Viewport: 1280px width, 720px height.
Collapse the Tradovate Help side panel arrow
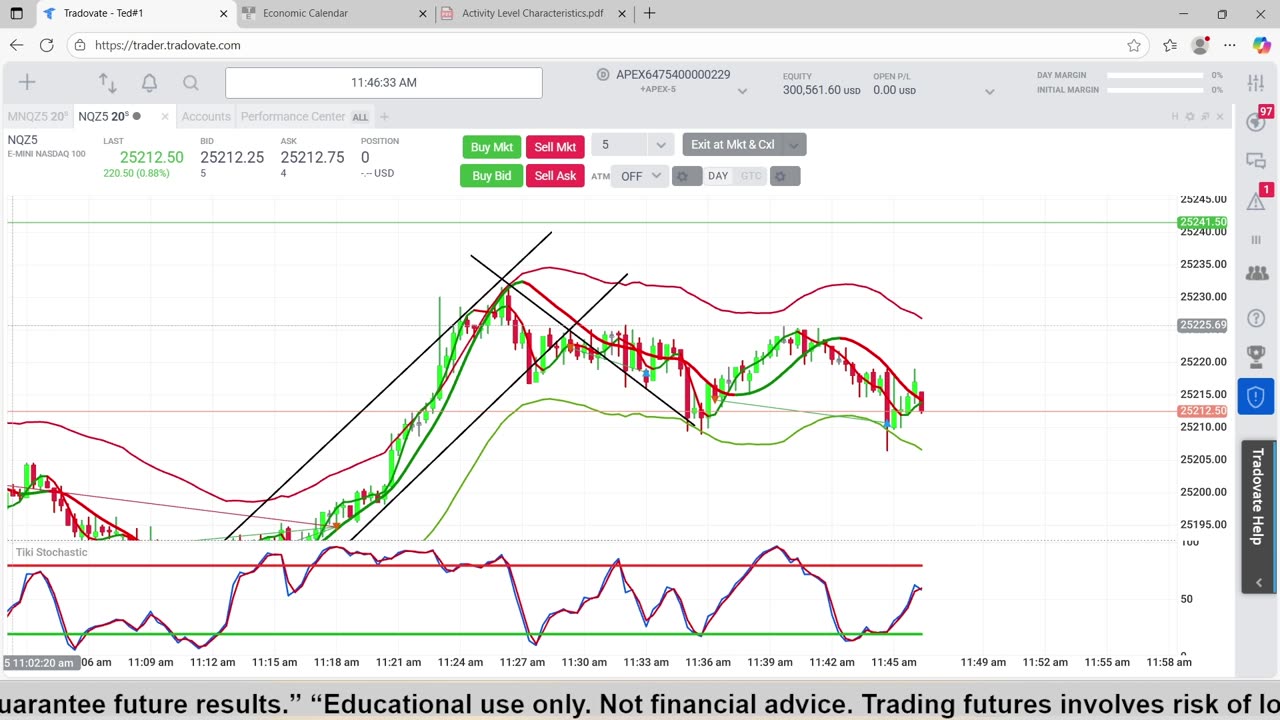click(x=1258, y=582)
